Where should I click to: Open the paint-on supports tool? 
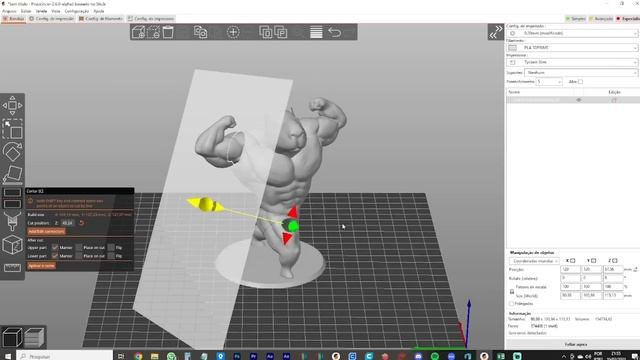(12, 221)
